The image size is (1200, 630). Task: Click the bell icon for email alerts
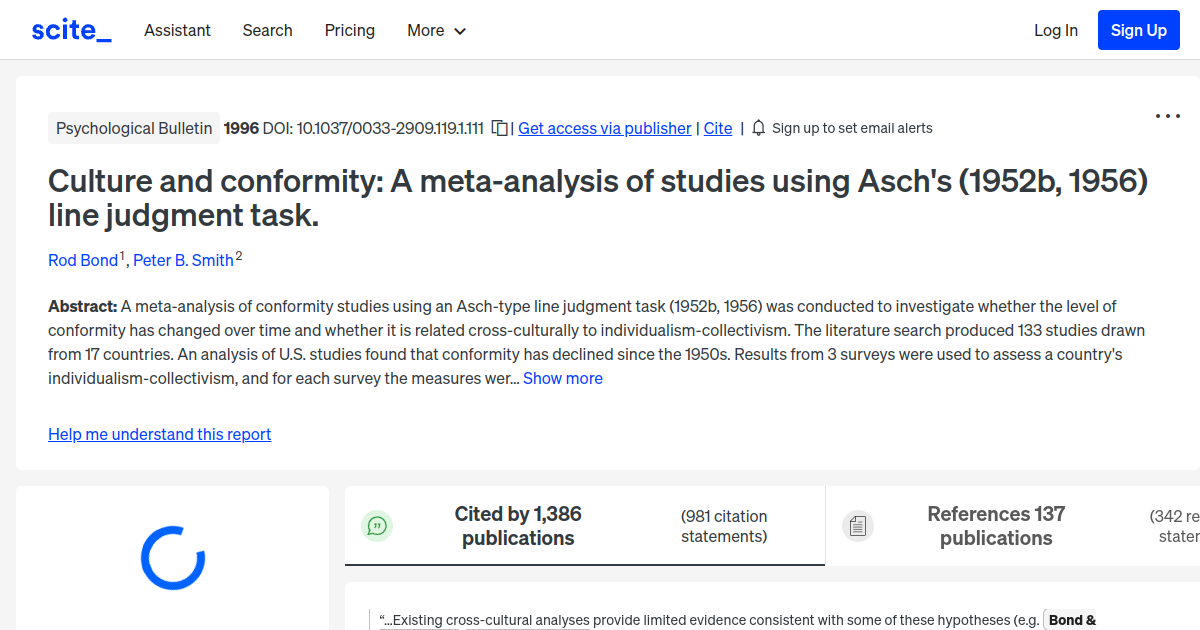(759, 128)
